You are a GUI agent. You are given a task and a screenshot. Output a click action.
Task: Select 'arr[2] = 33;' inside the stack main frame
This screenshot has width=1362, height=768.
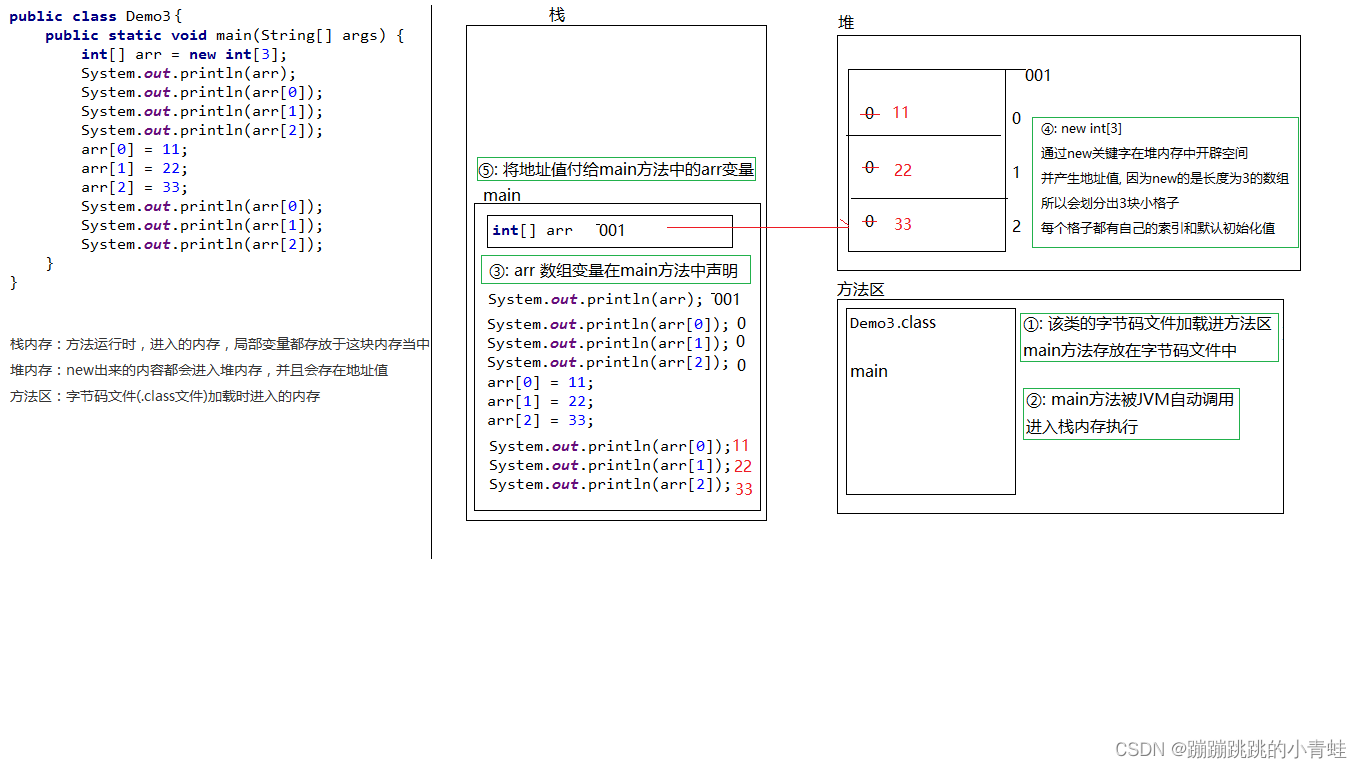point(540,420)
